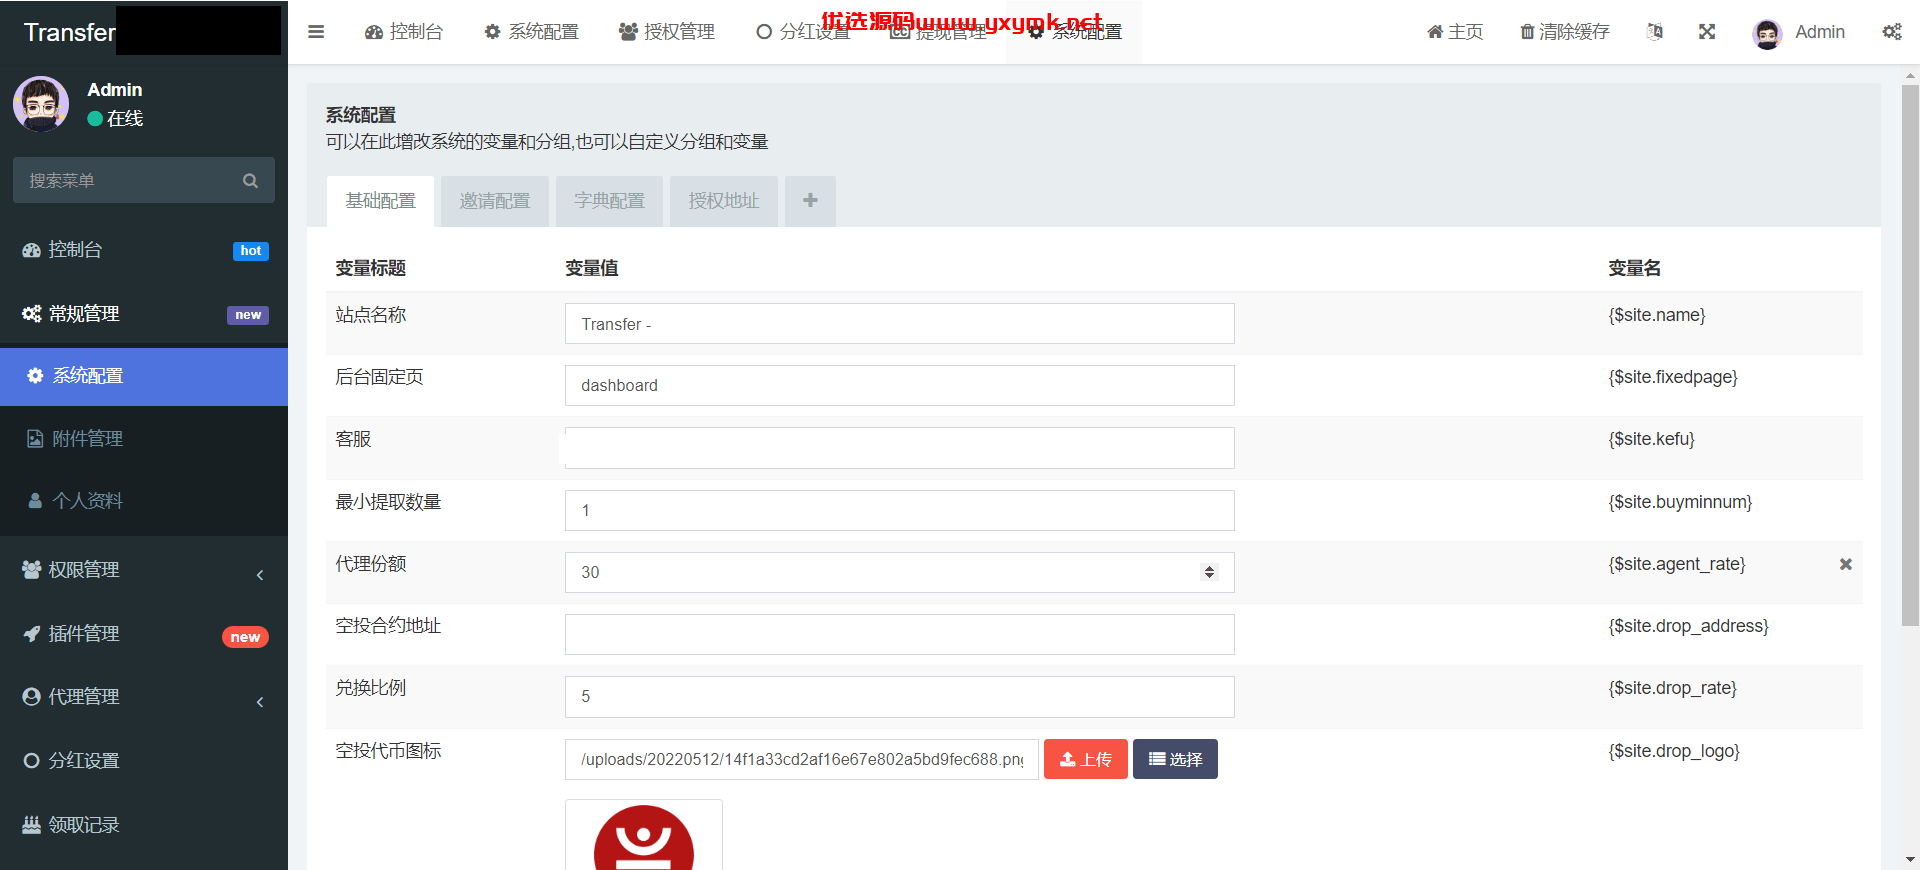Click the 空投代币图标 file path field
This screenshot has width=1920, height=870.
[x=802, y=759]
